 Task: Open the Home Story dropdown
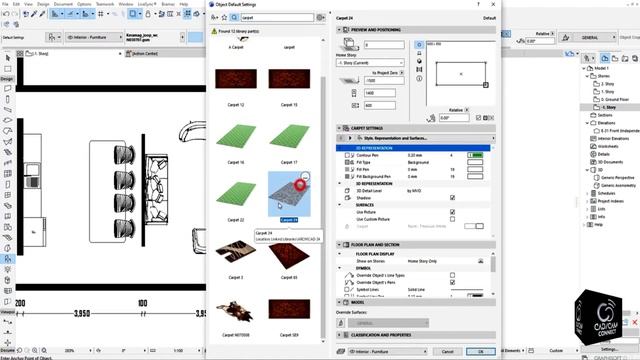370,63
